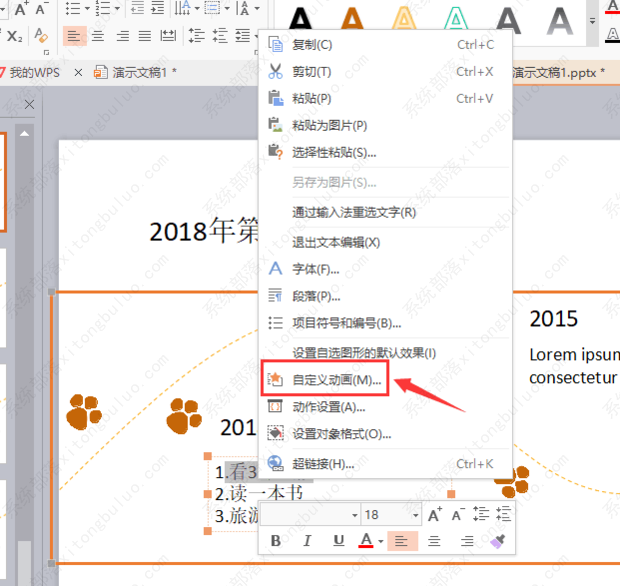This screenshot has width=620, height=586.
Task: Open 动作设置(A)... from context menu
Action: (x=386, y=407)
